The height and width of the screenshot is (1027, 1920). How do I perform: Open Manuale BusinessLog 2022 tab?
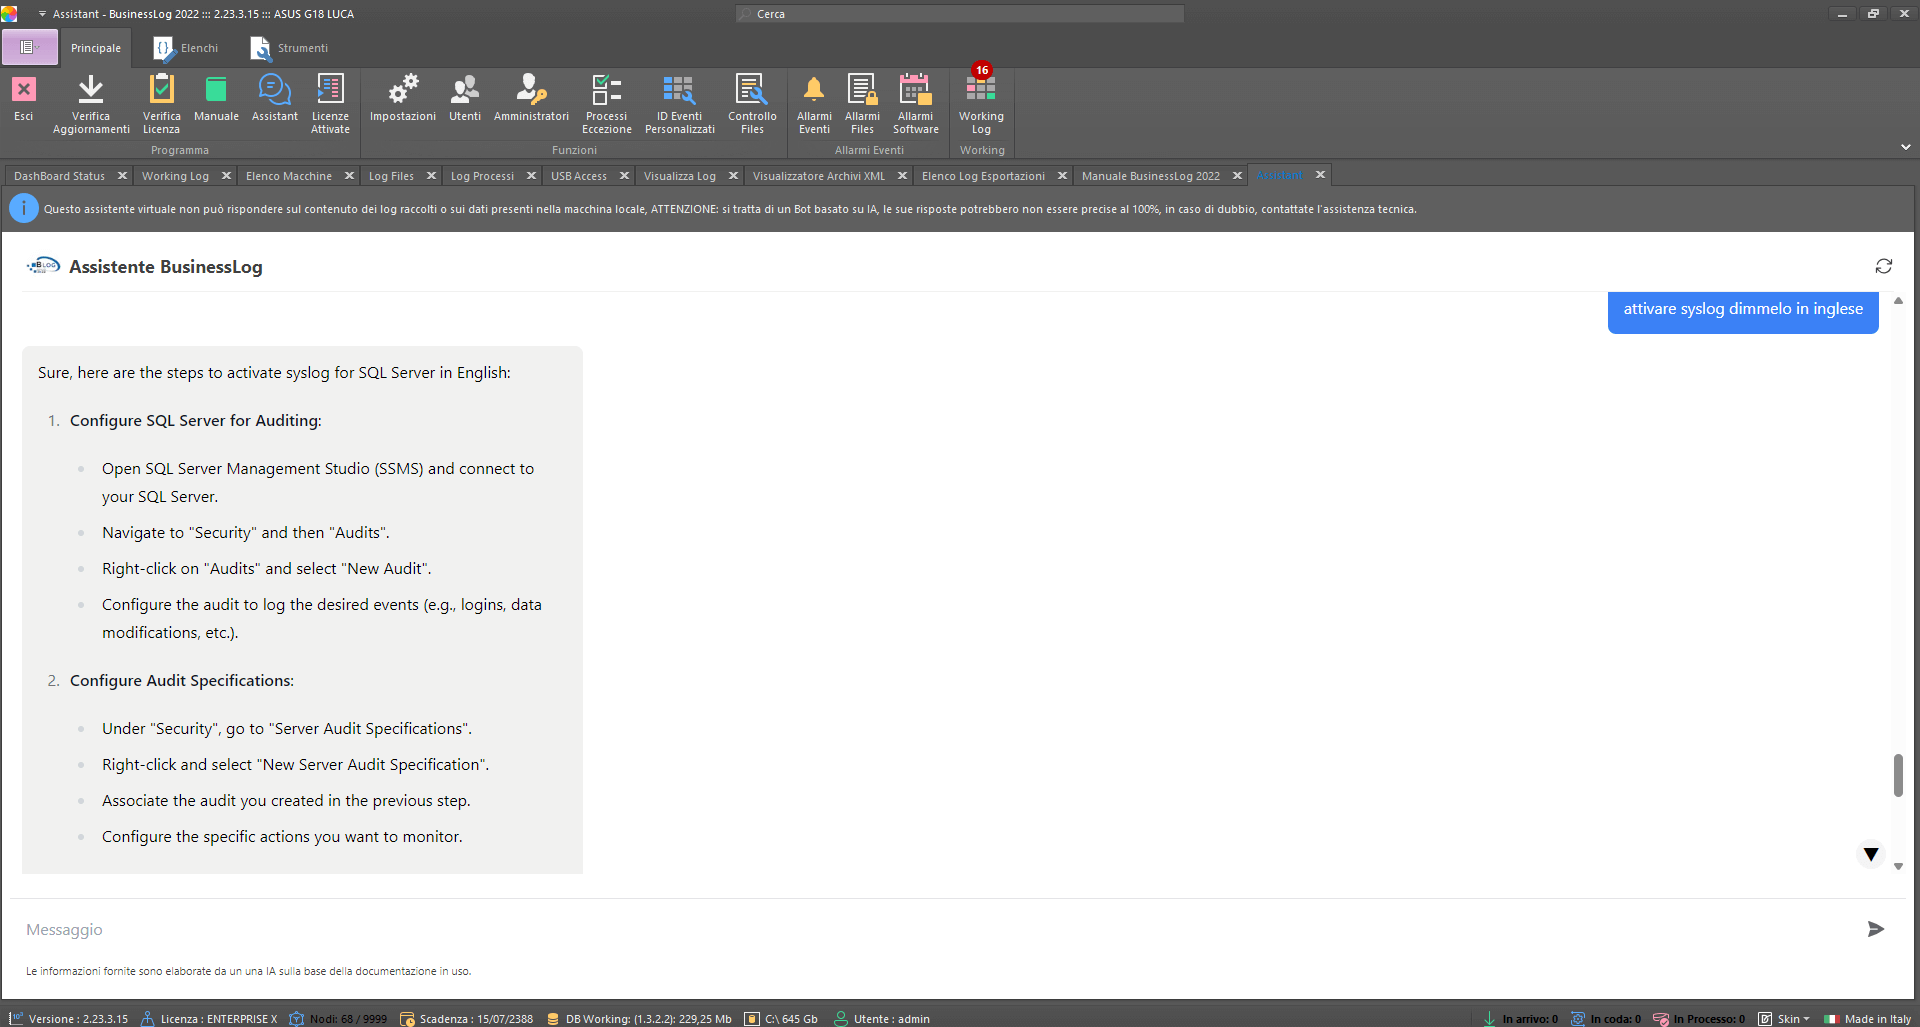[1150, 176]
